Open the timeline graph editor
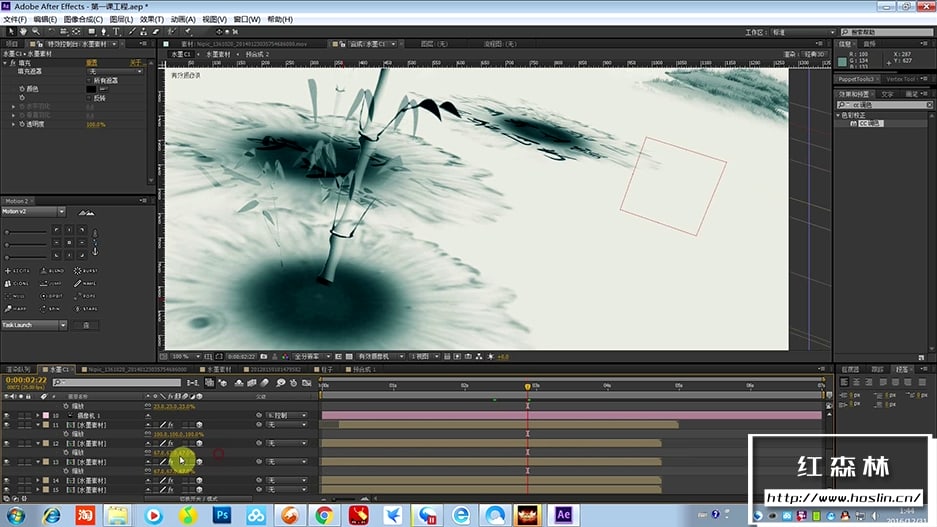 click(307, 382)
